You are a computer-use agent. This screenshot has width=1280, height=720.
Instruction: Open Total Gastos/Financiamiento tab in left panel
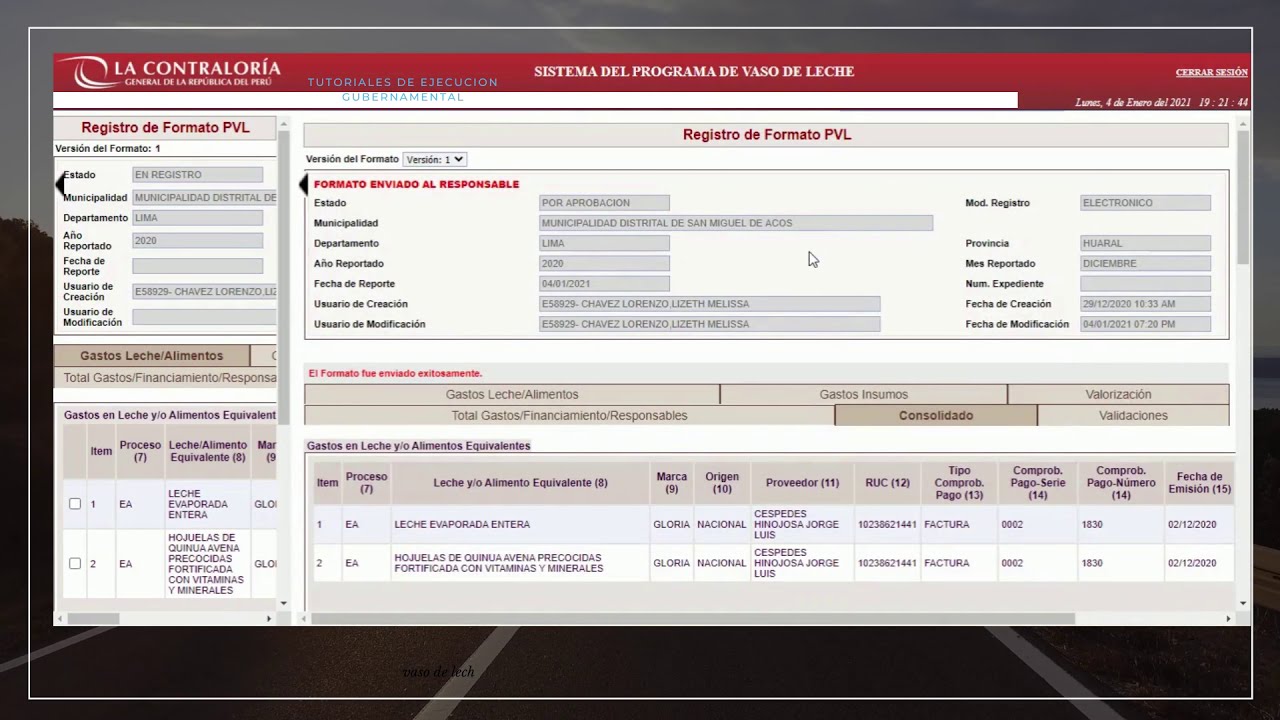(x=166, y=378)
